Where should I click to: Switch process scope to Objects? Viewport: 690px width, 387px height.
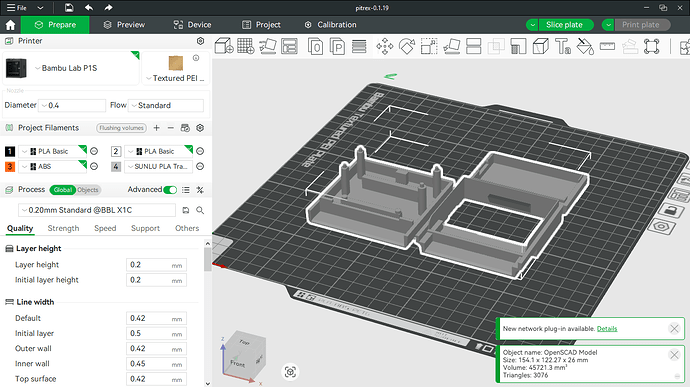click(88, 190)
